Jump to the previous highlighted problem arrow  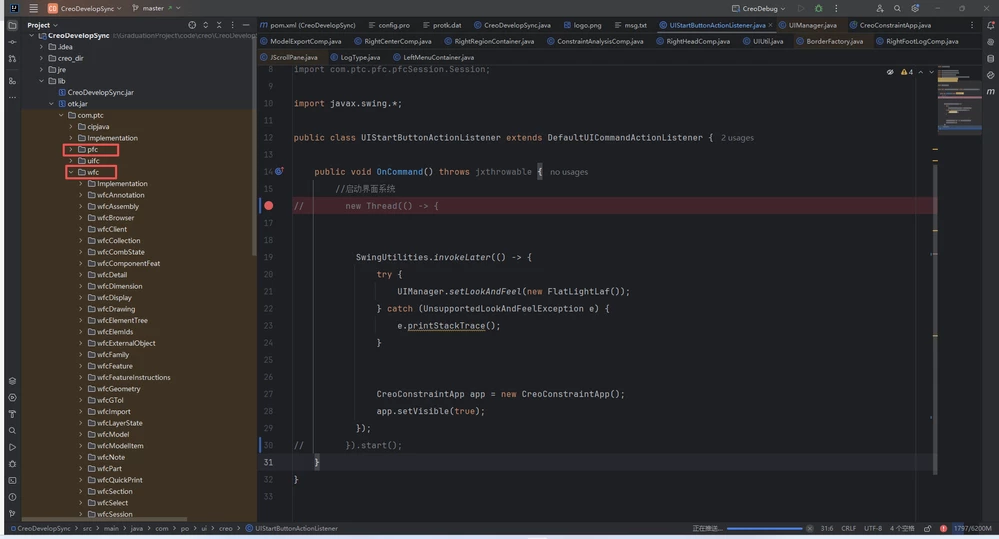tap(921, 72)
